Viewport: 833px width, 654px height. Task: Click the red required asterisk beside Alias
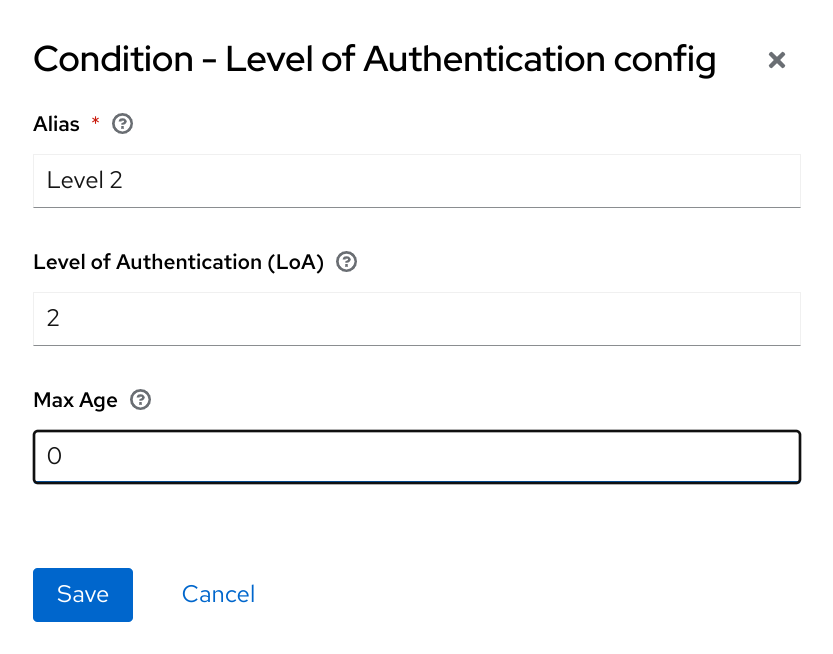click(96, 122)
